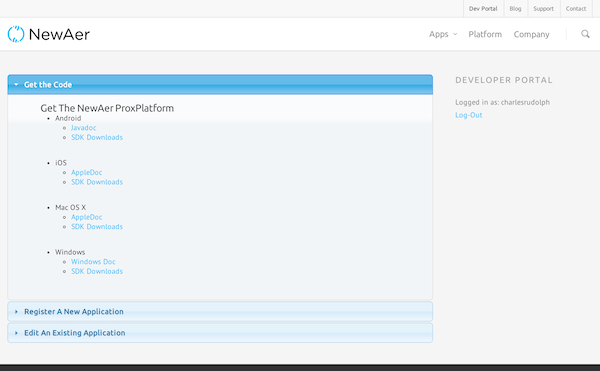The width and height of the screenshot is (600, 371).
Task: Click the NewAer wordmark text
Action: 59,34
